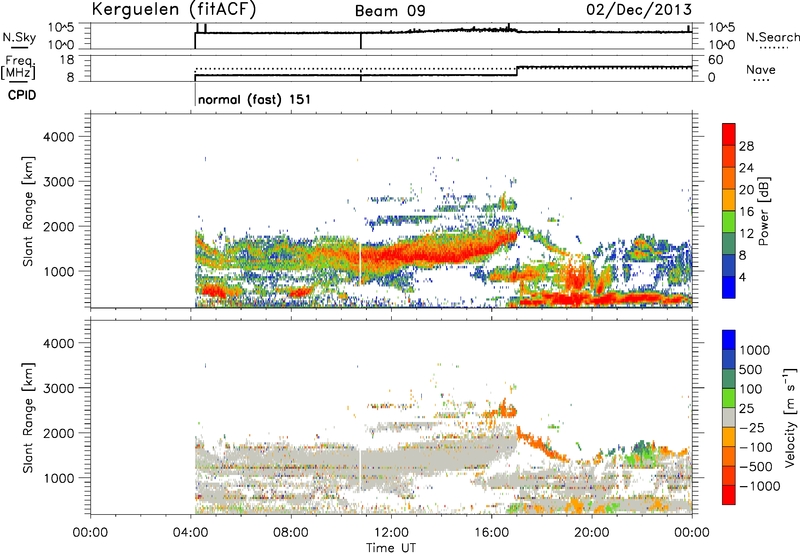Viewport: 800px width, 554px height.
Task: Click the "Kerguelen (fitACF)" plot title
Action: (173, 9)
